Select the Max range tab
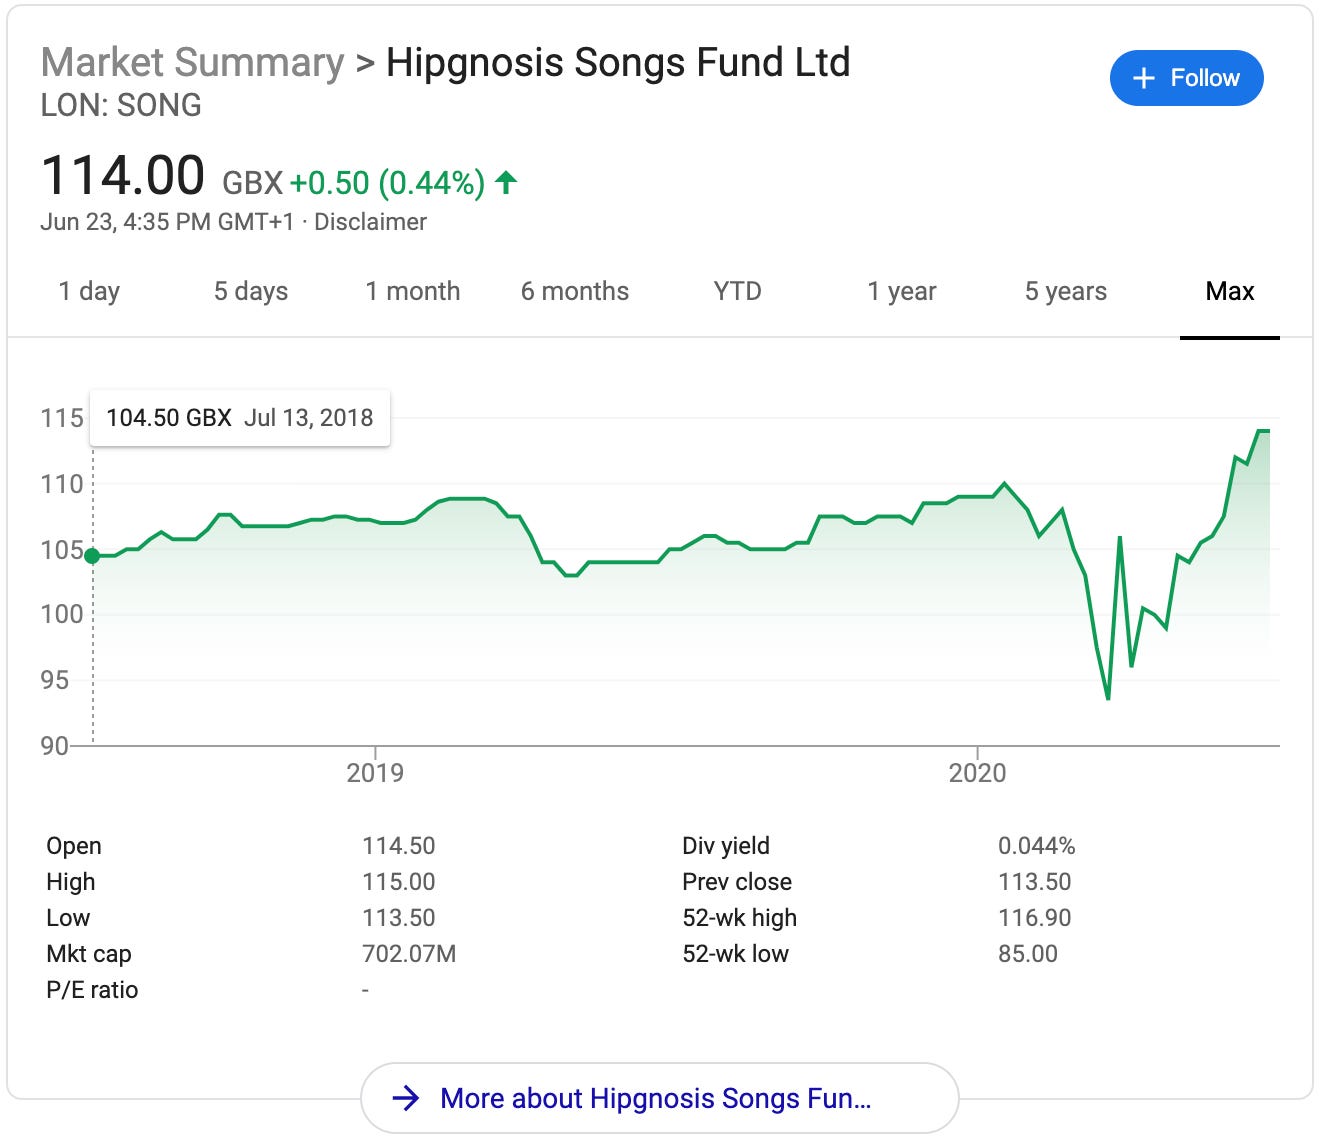 coord(1230,291)
